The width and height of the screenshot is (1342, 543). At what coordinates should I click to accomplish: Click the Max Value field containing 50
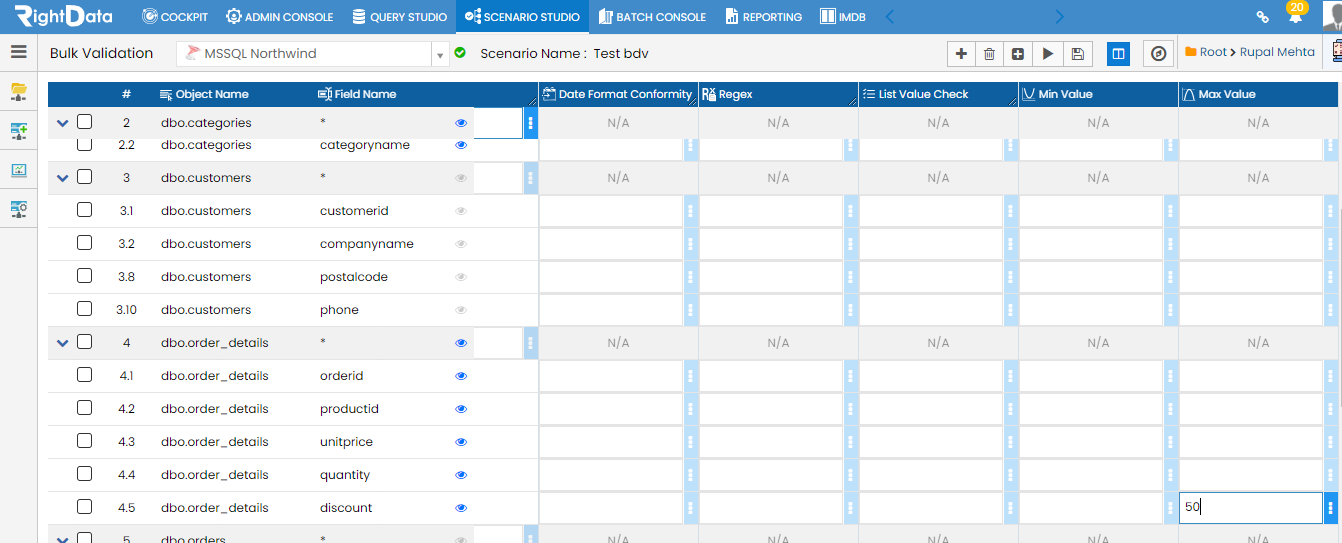(x=1250, y=507)
